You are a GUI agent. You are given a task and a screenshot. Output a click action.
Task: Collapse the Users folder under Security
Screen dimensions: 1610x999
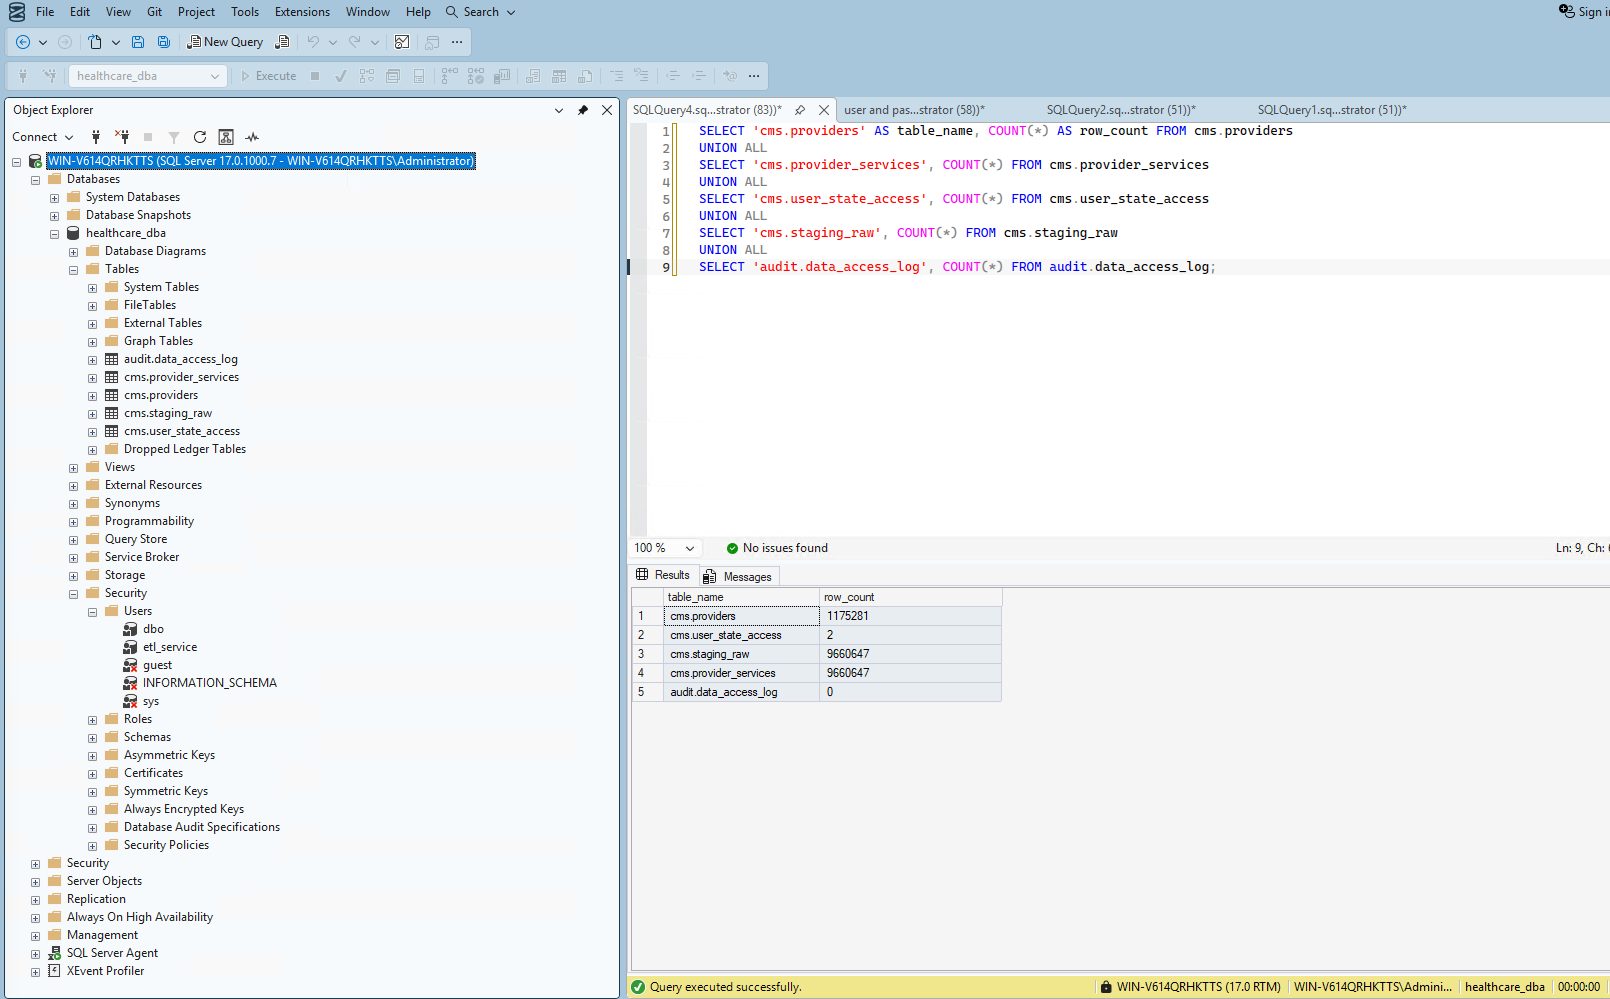click(x=92, y=612)
